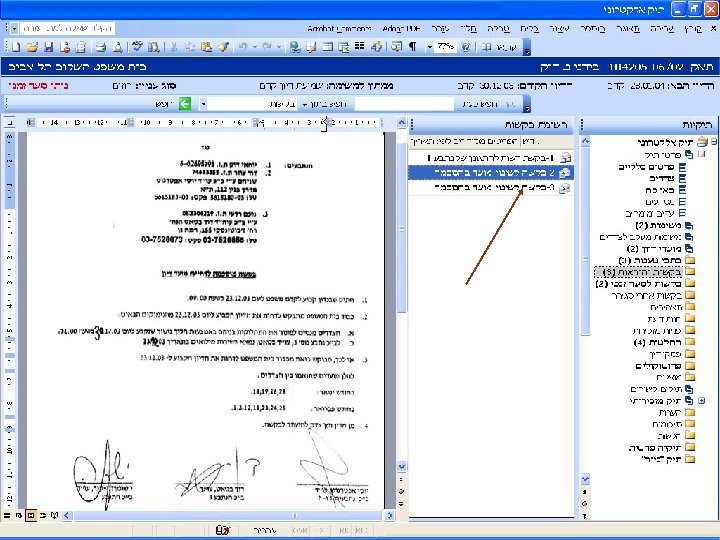
Task: Open the search-scope dropdown beside the green arrow
Action: point(203,104)
